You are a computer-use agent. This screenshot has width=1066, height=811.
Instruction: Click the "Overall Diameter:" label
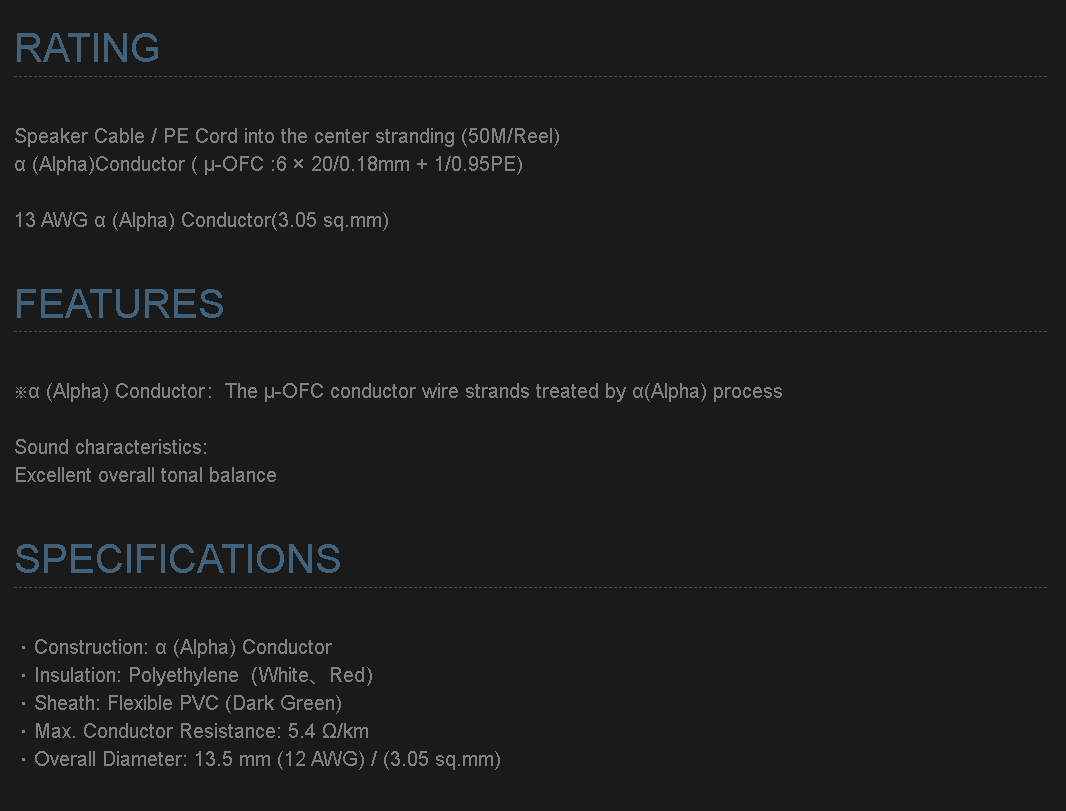(x=111, y=759)
